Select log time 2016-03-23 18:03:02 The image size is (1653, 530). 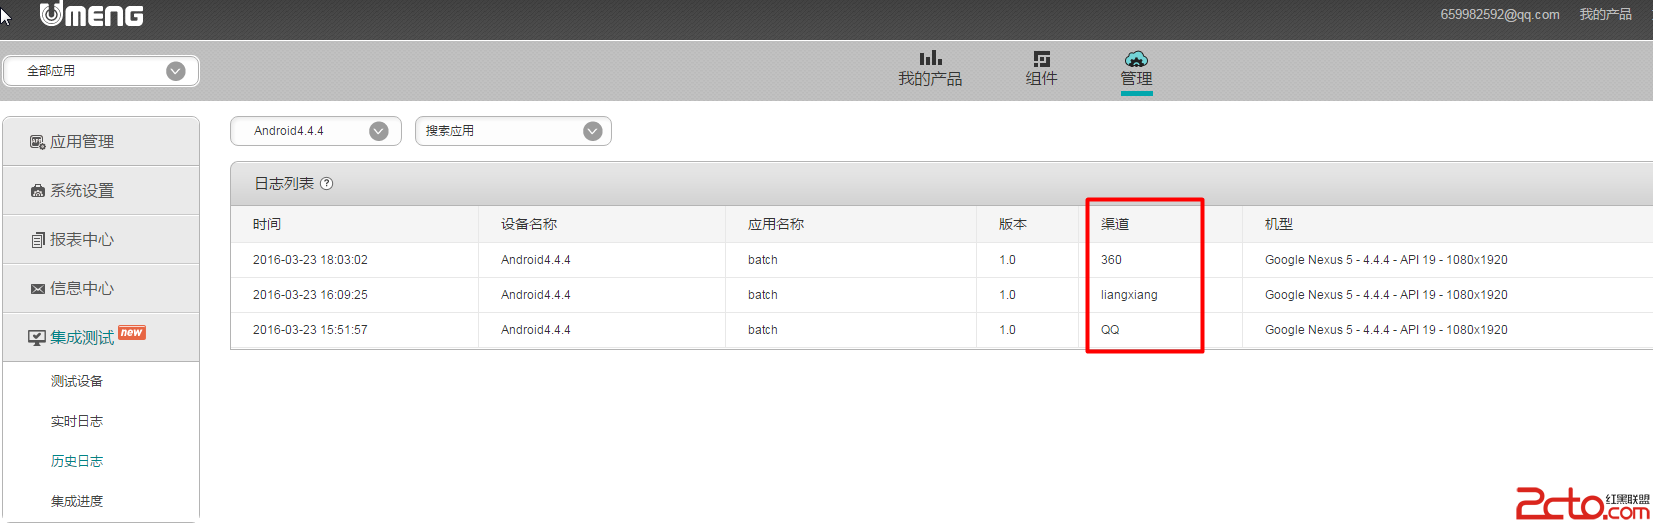pyautogui.click(x=310, y=260)
